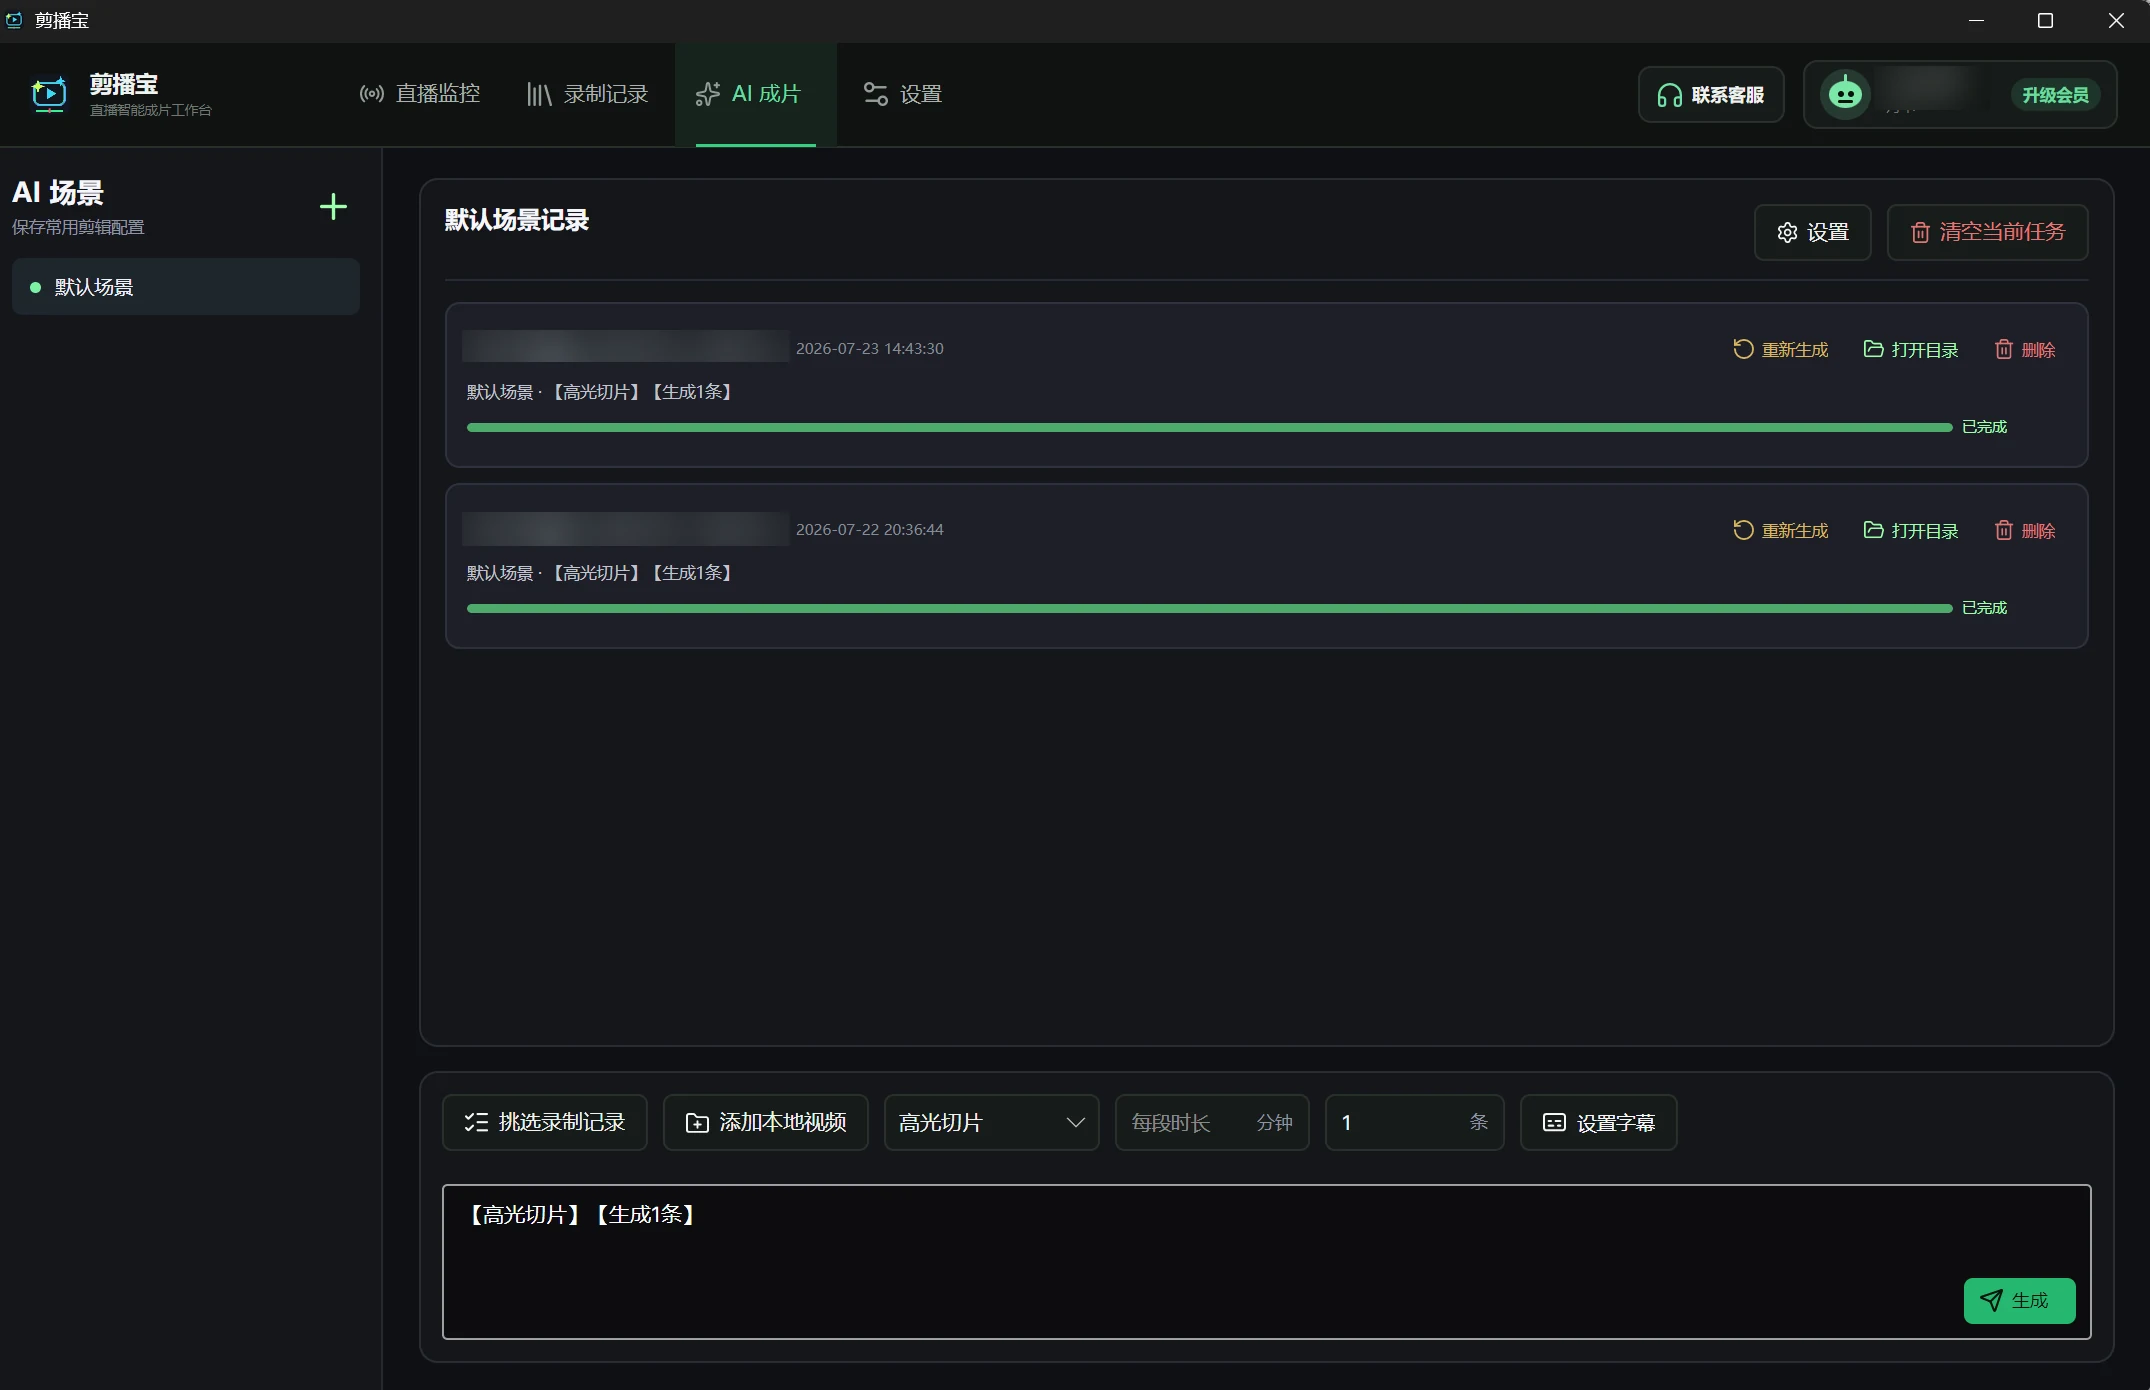The image size is (2150, 1390).
Task: Click the 升级会员 button
Action: click(2055, 95)
